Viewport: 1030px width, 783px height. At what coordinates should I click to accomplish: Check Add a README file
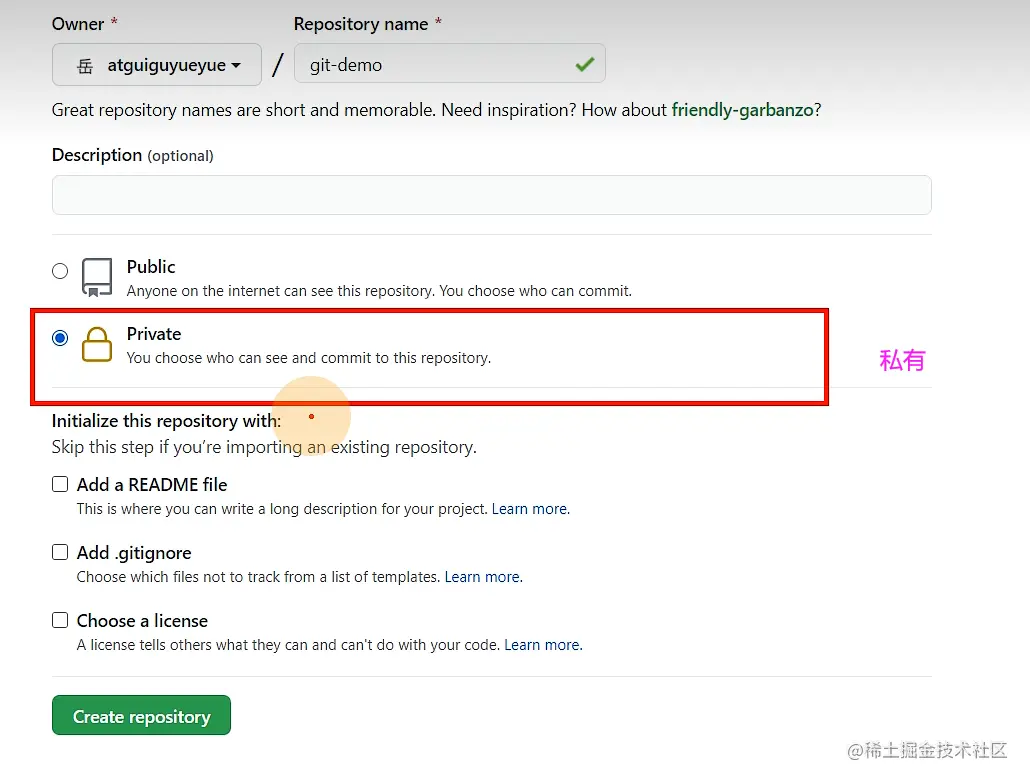point(60,484)
